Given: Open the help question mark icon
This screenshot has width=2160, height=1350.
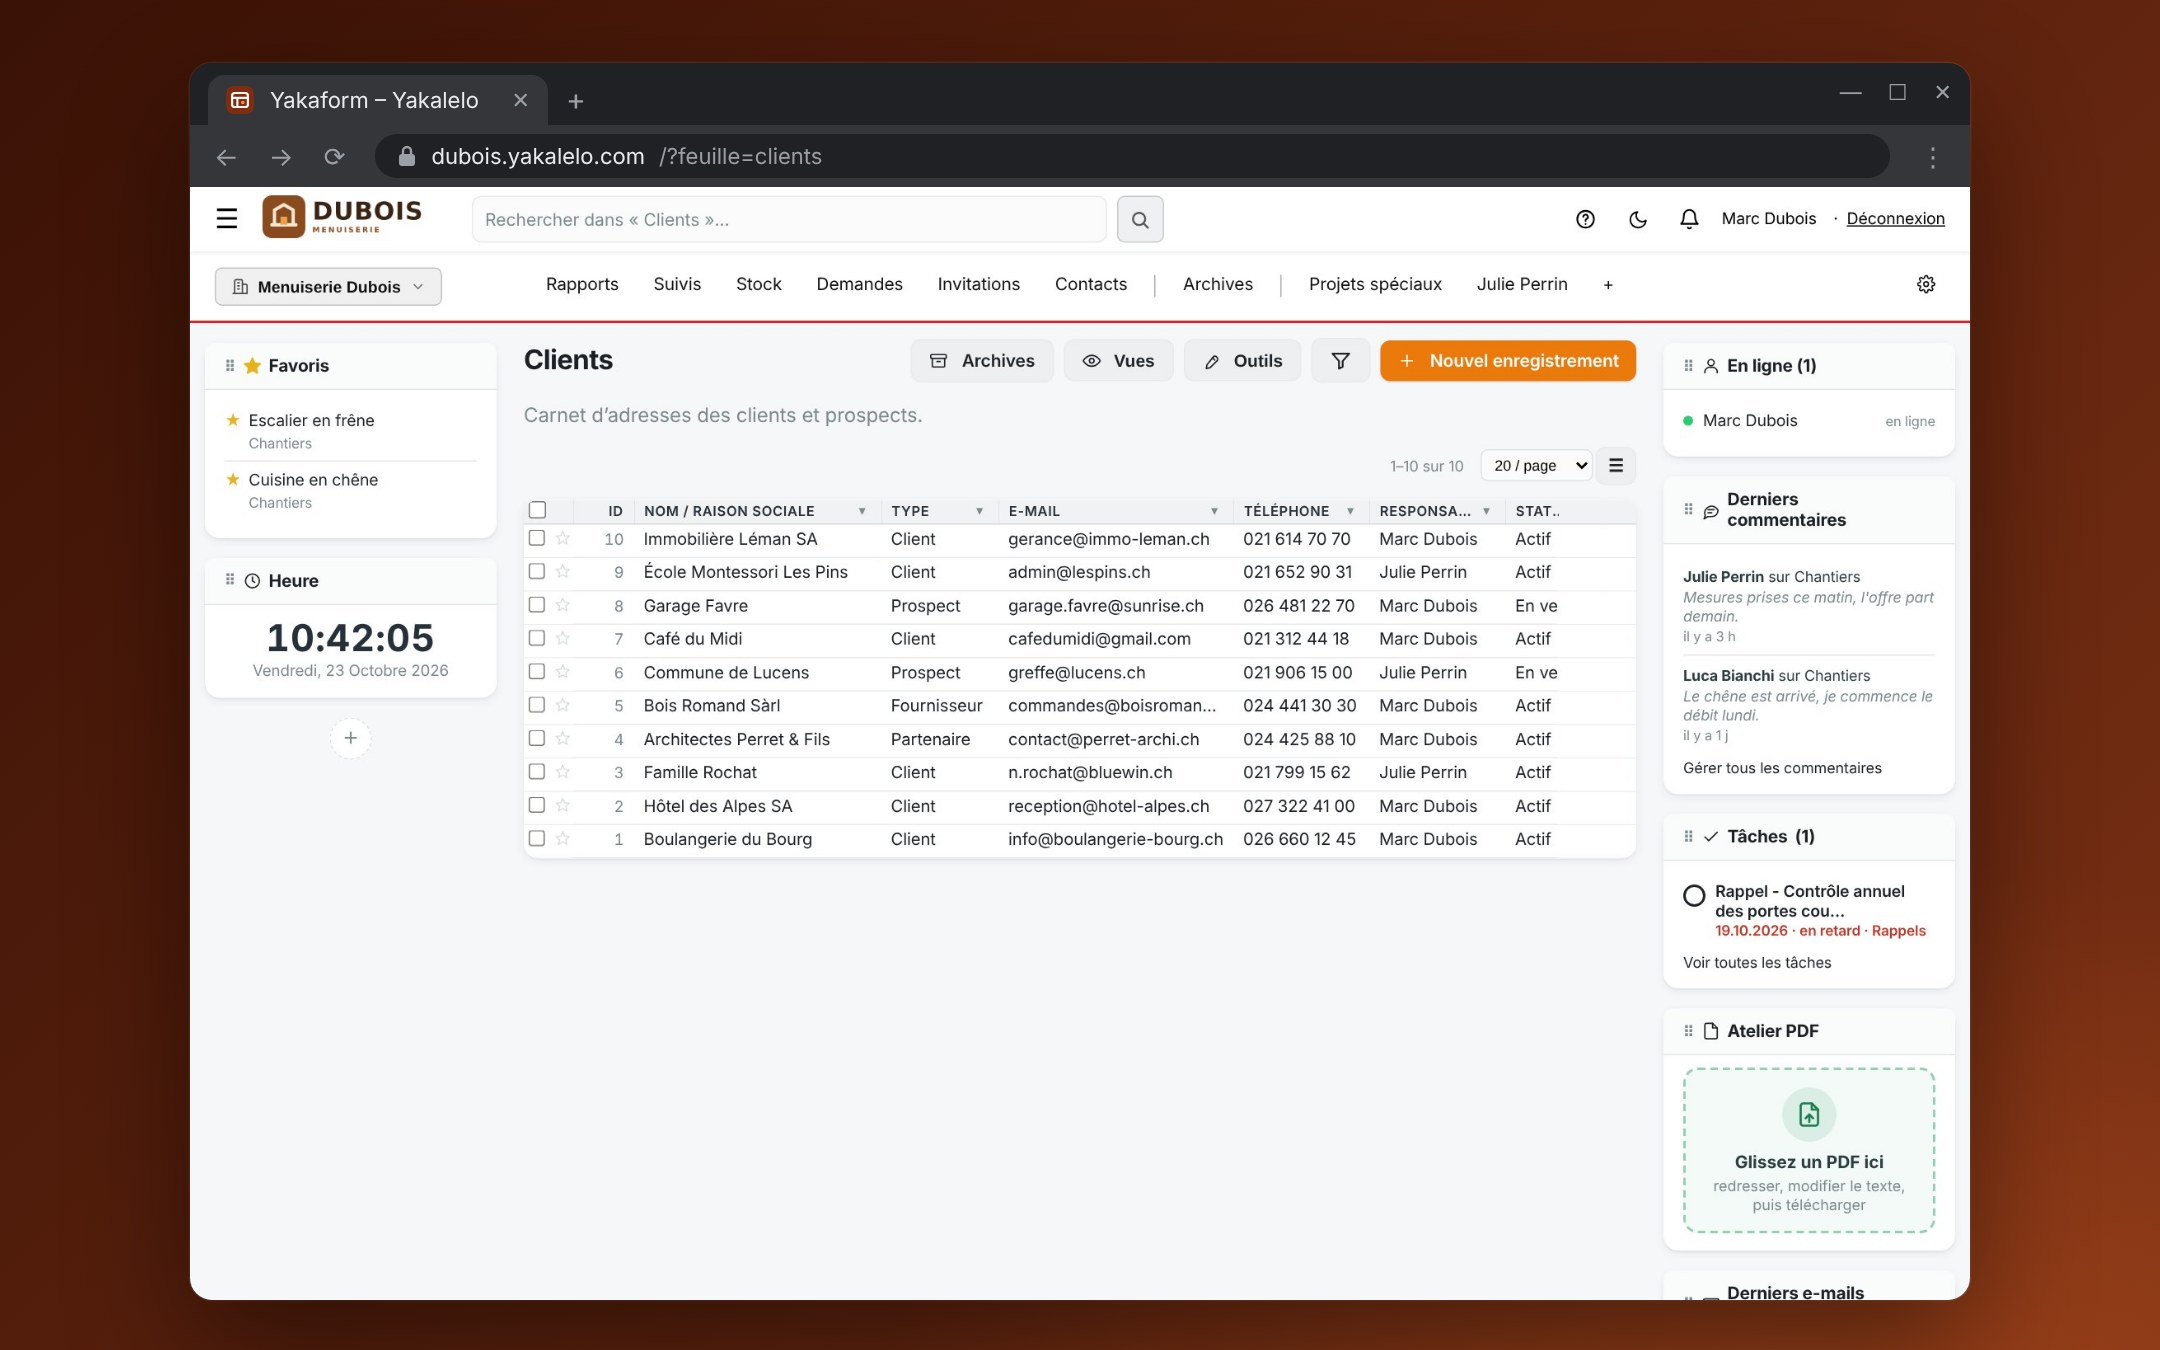Looking at the screenshot, I should pyautogui.click(x=1585, y=219).
